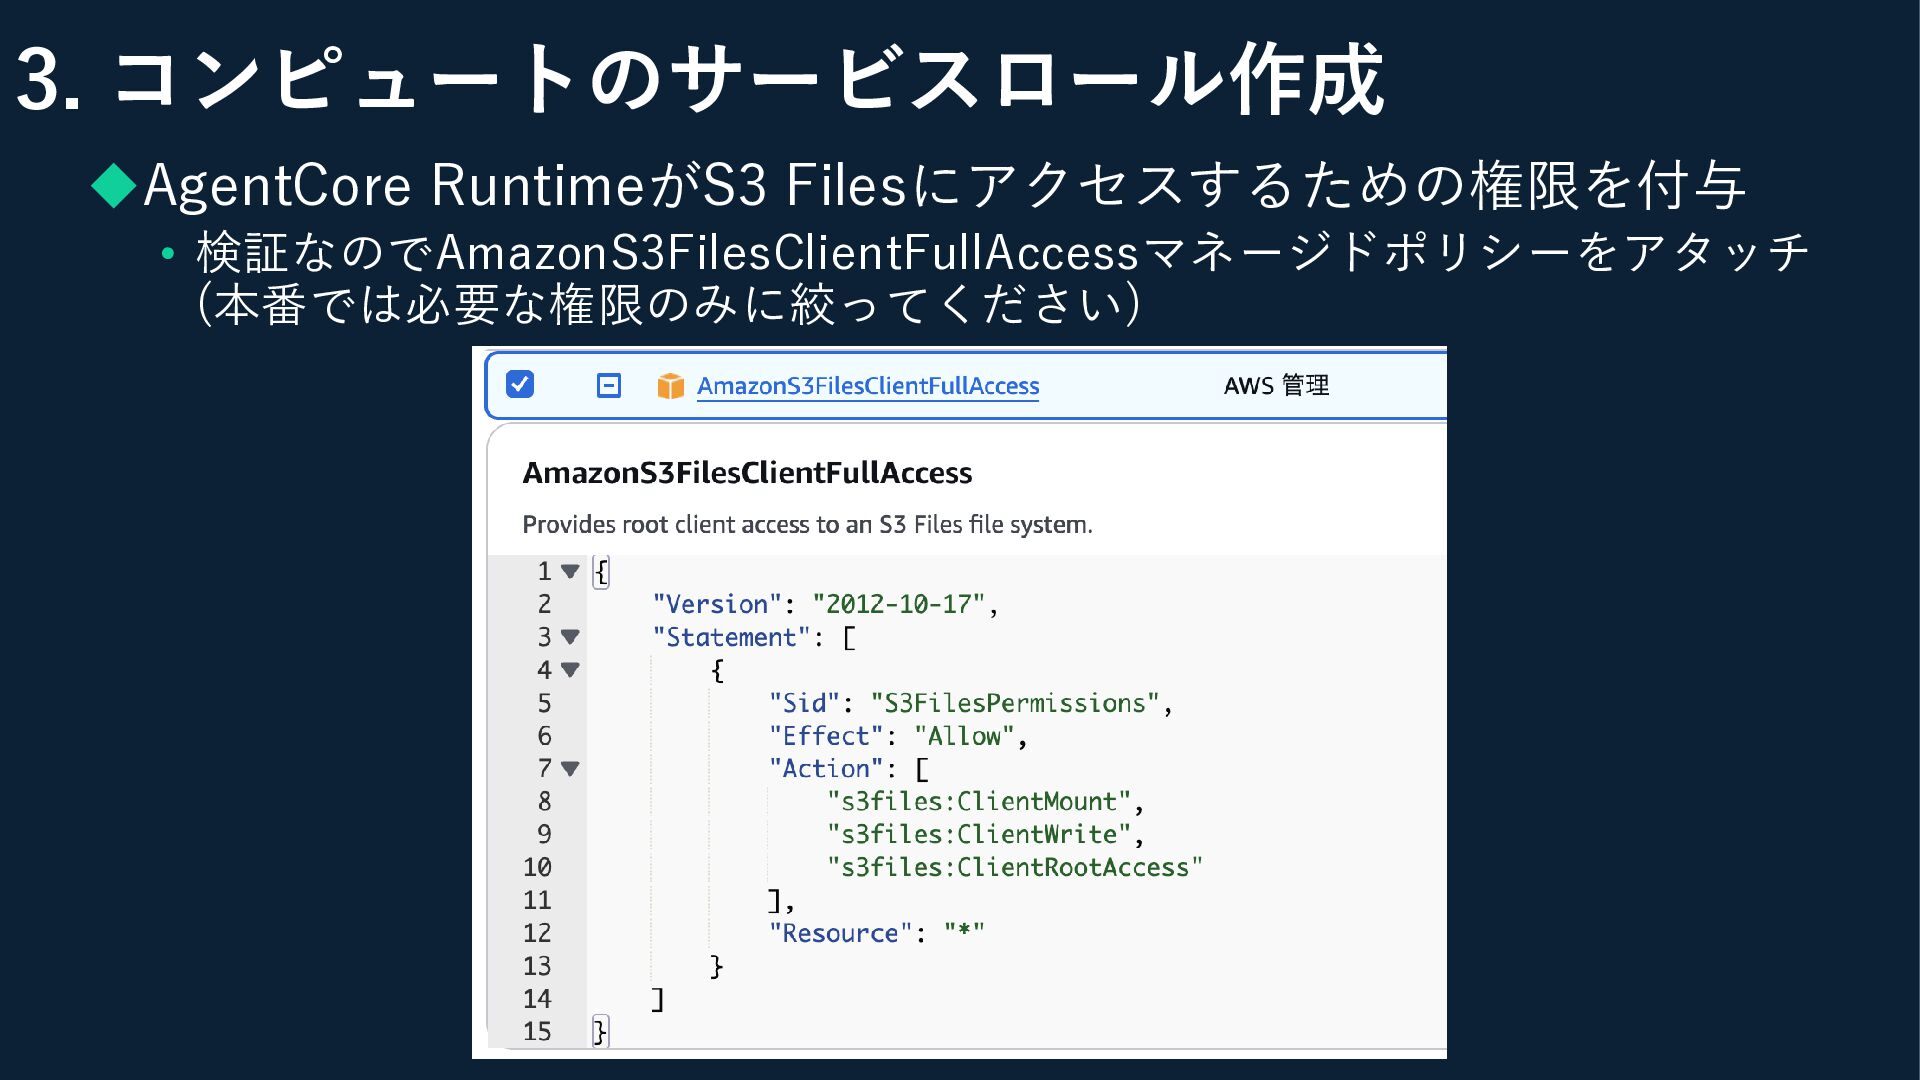Click the policy description text
The width and height of the screenshot is (1920, 1080).
click(x=807, y=525)
